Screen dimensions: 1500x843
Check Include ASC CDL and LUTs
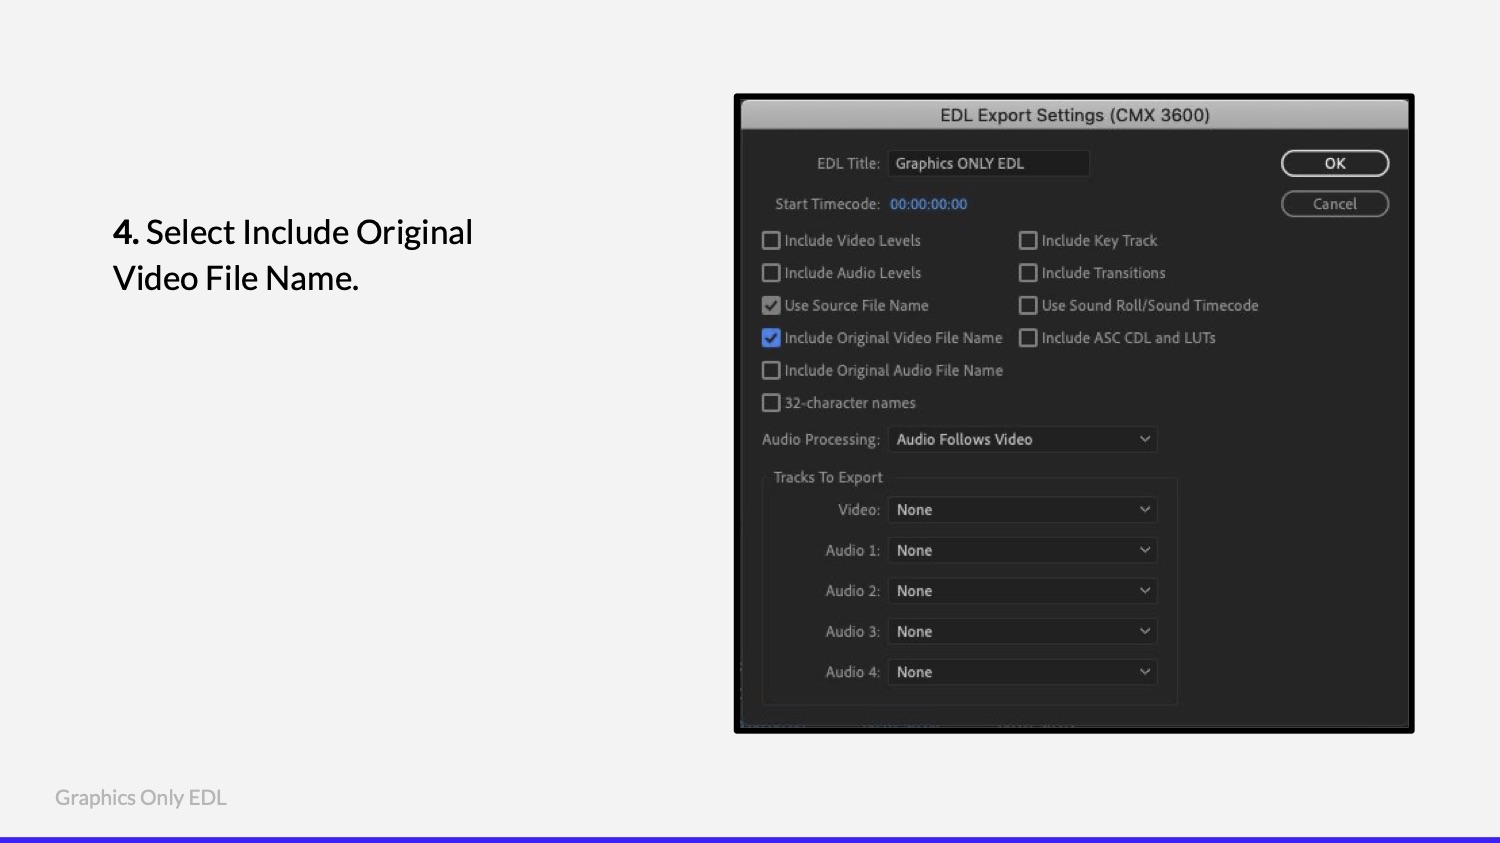tap(1028, 338)
